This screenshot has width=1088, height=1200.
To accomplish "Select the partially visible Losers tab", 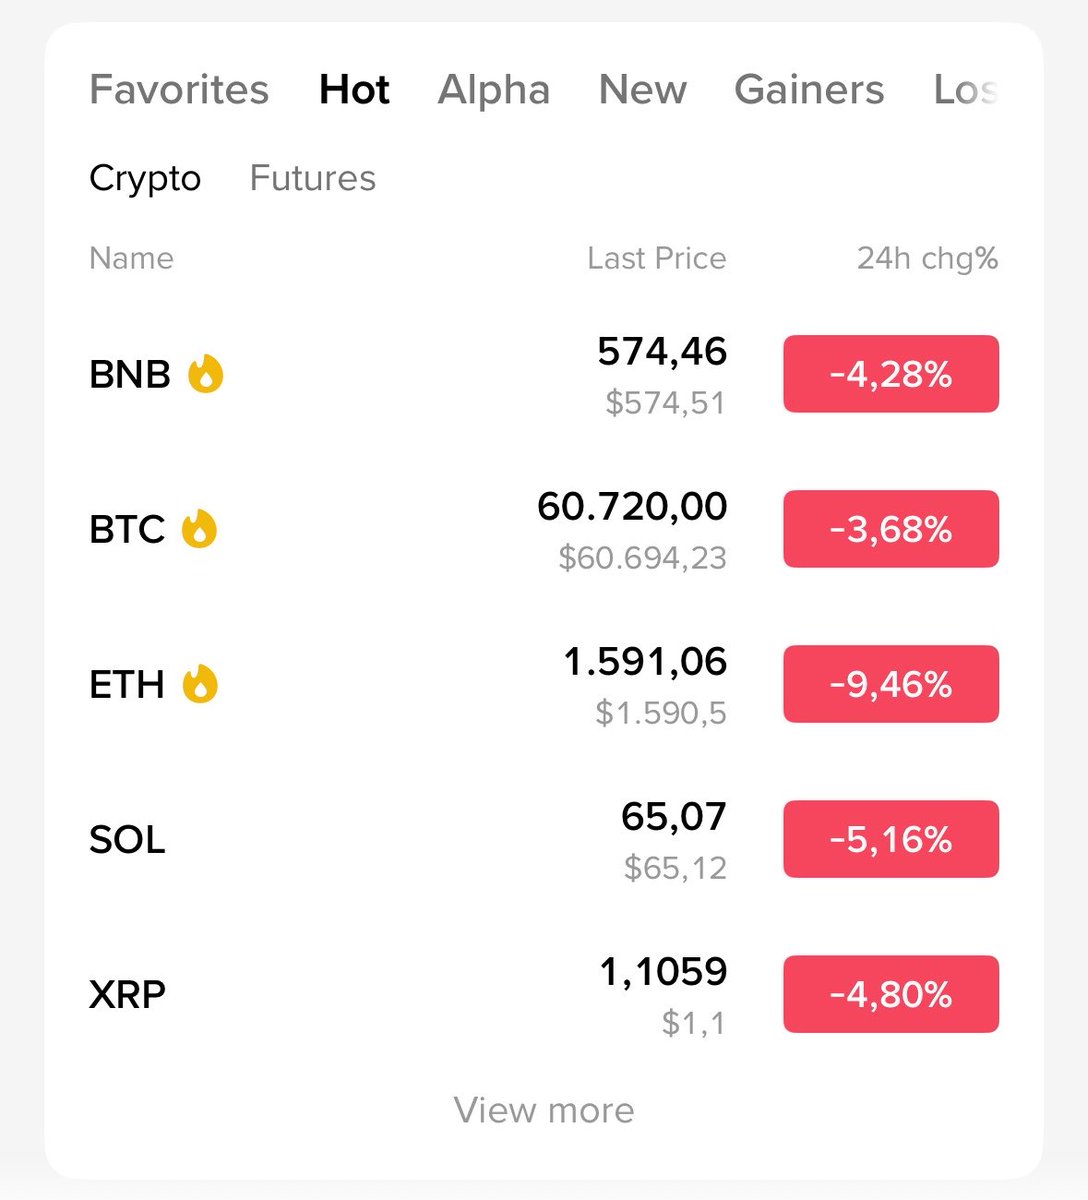I will click(x=966, y=90).
